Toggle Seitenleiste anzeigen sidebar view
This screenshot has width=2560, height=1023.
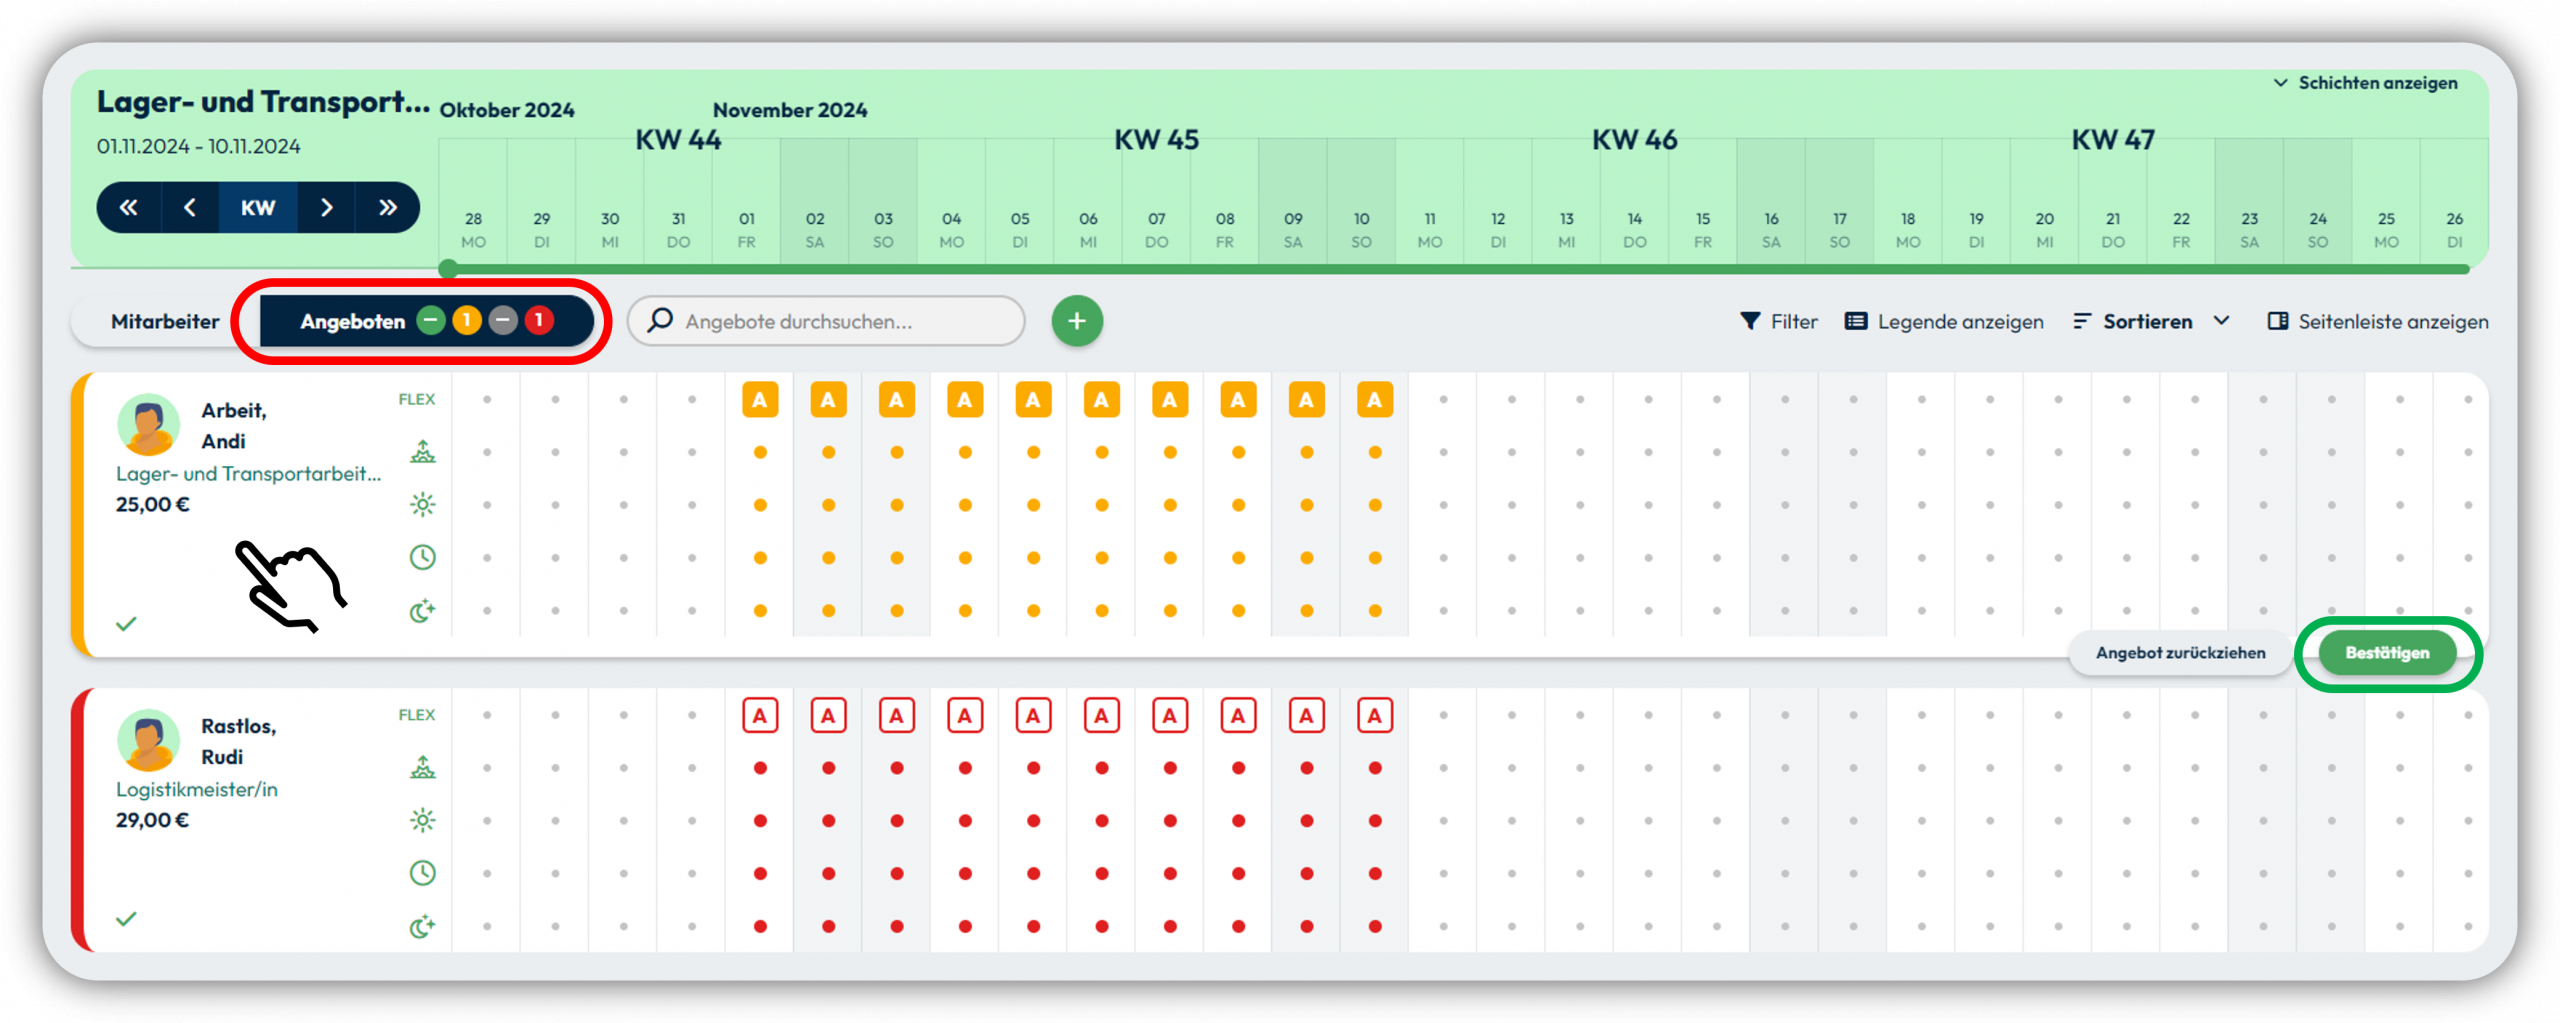[2378, 321]
